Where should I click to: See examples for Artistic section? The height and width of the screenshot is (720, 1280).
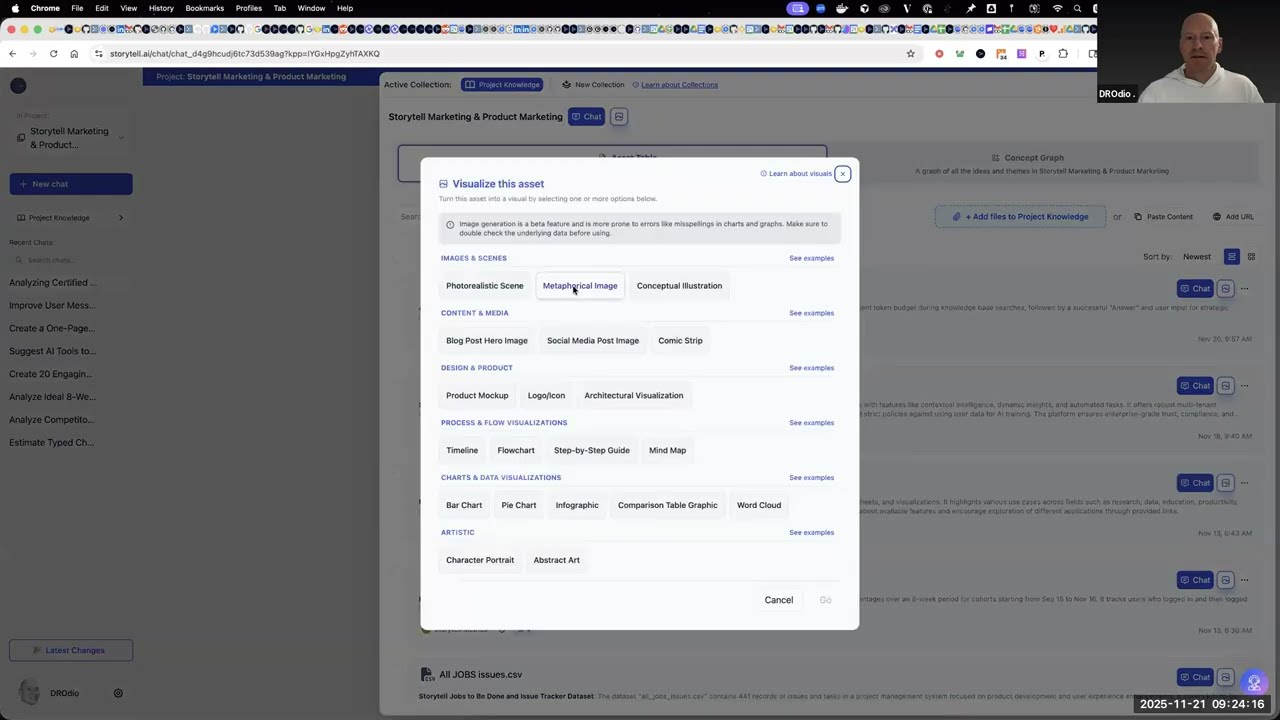(811, 534)
